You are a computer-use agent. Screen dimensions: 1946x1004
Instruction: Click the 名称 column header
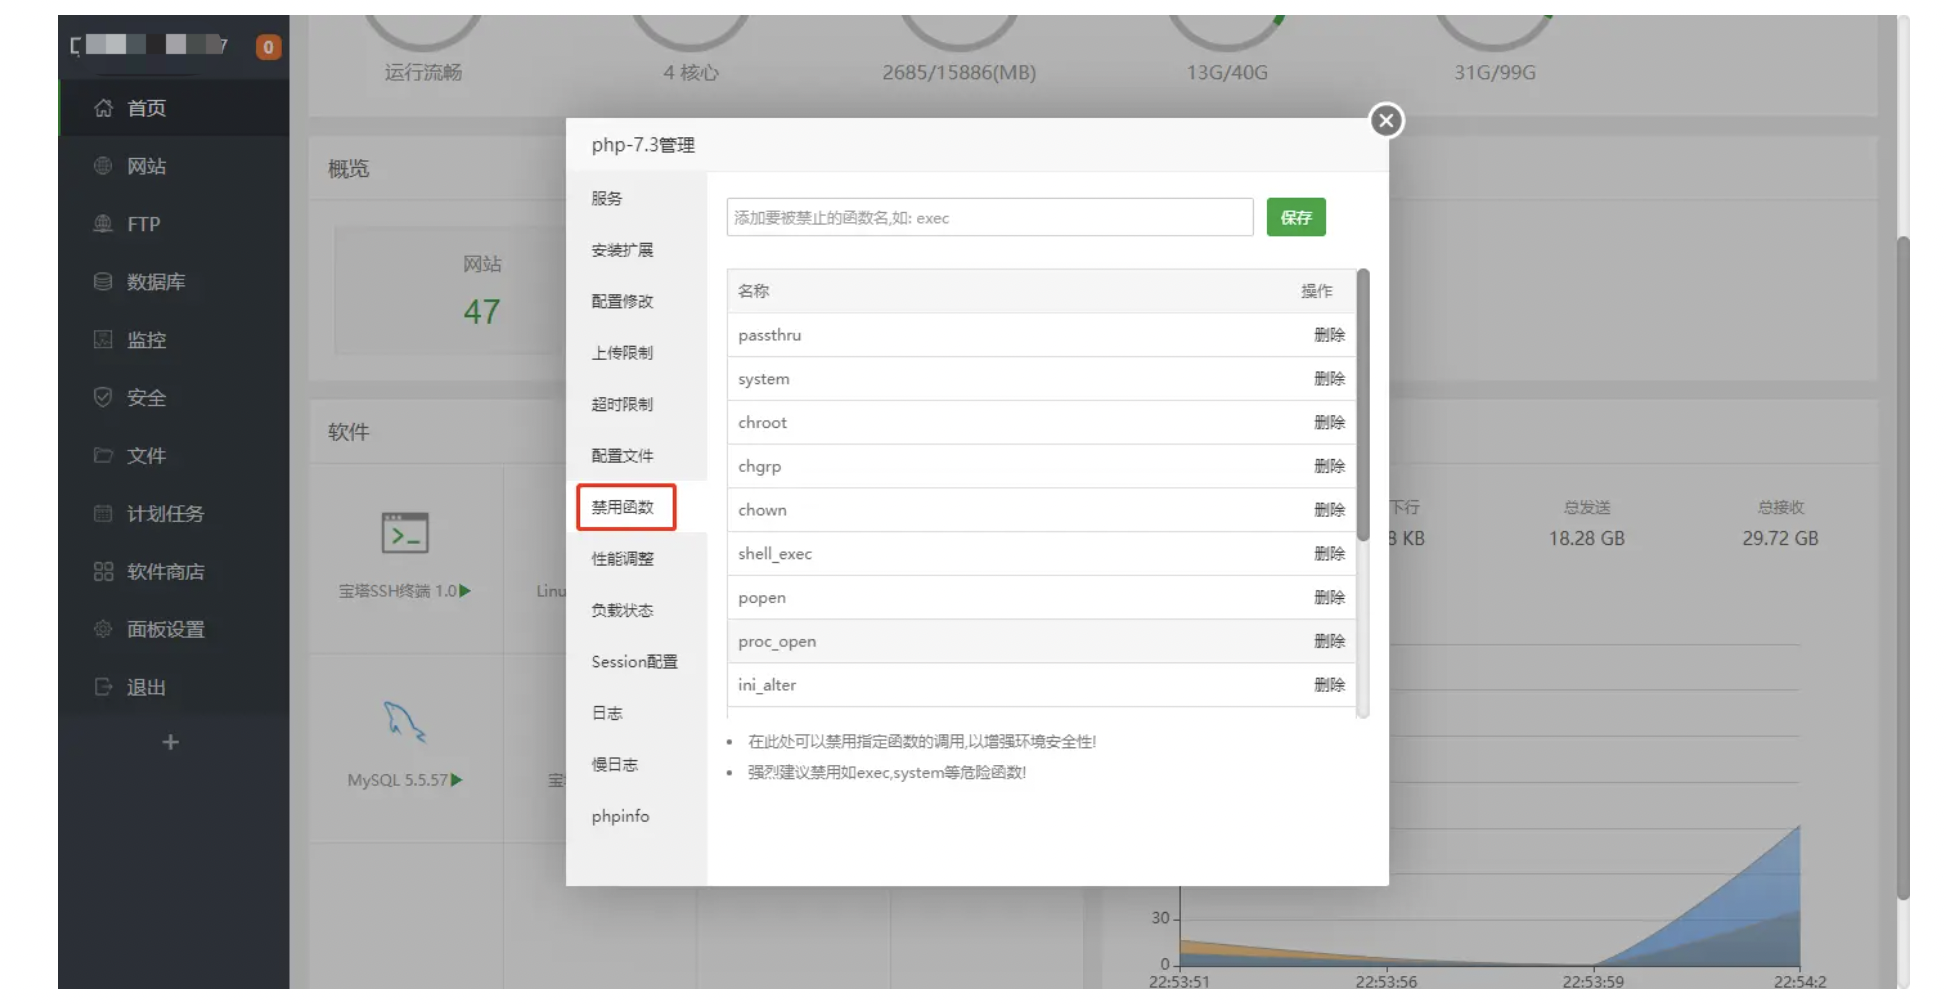point(754,291)
